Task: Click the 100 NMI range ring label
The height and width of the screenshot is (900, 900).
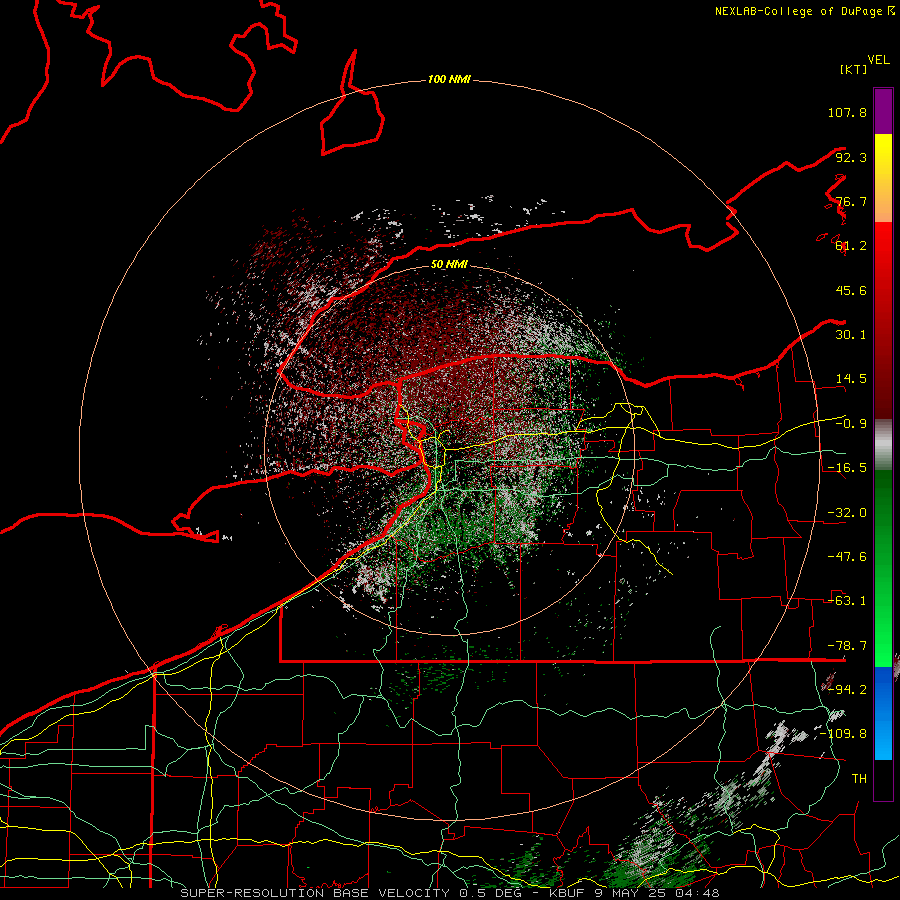Action: (449, 79)
